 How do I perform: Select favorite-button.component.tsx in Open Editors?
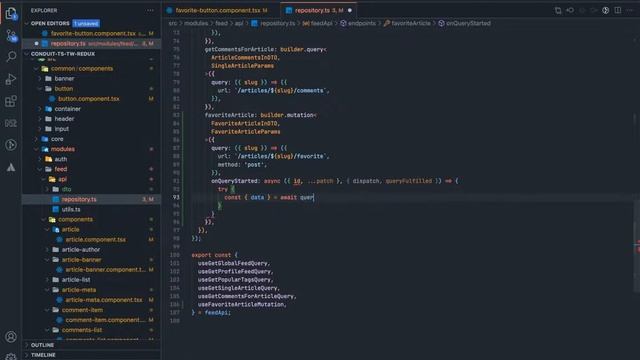tap(93, 33)
